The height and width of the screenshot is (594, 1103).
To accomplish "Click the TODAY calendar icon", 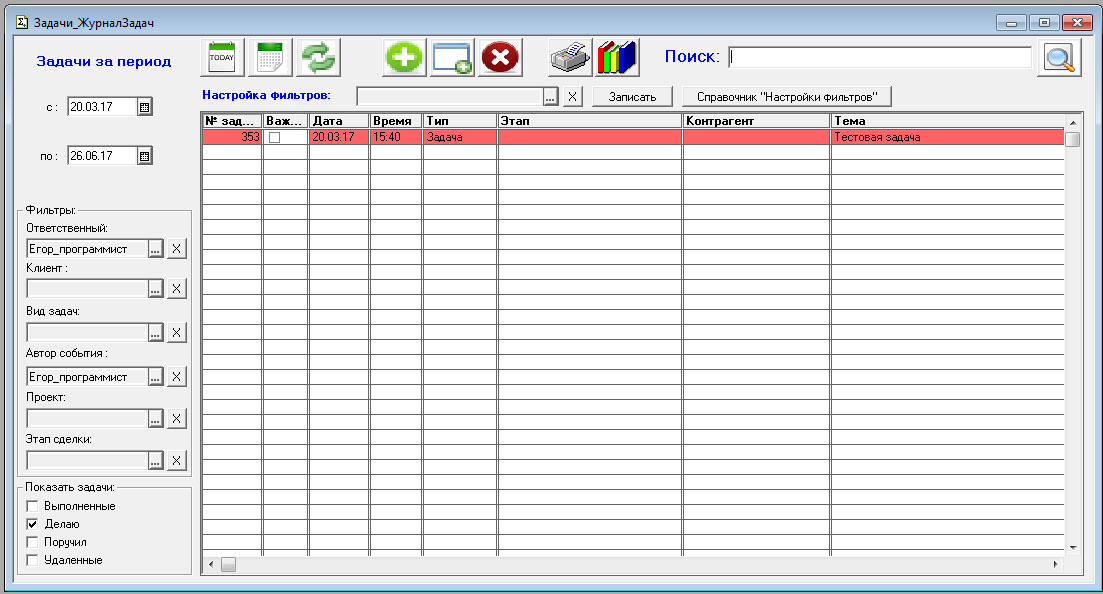I will [x=221, y=58].
